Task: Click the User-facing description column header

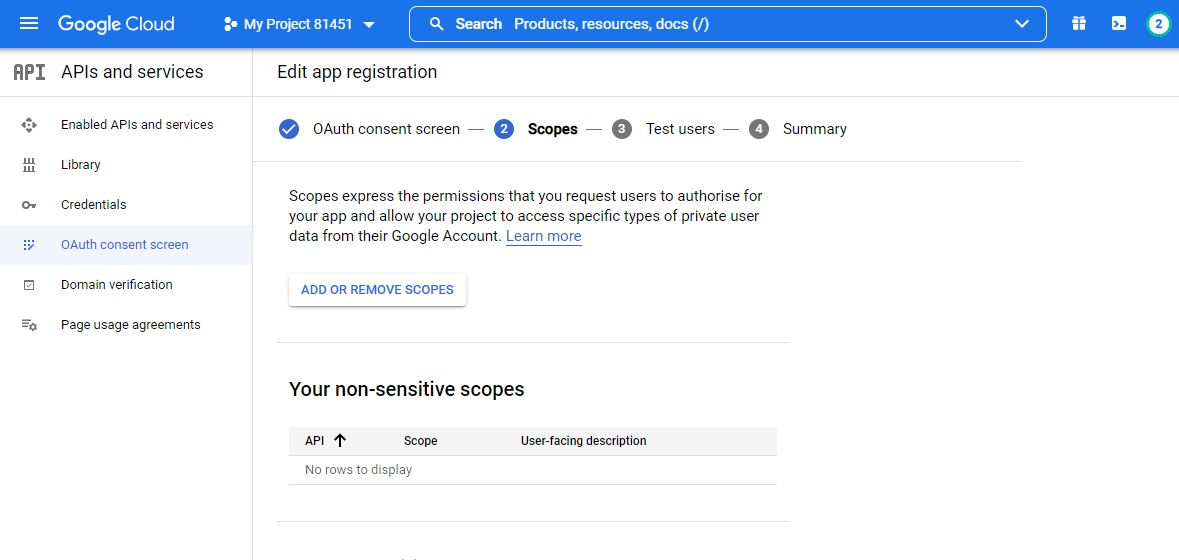Action: (x=583, y=441)
